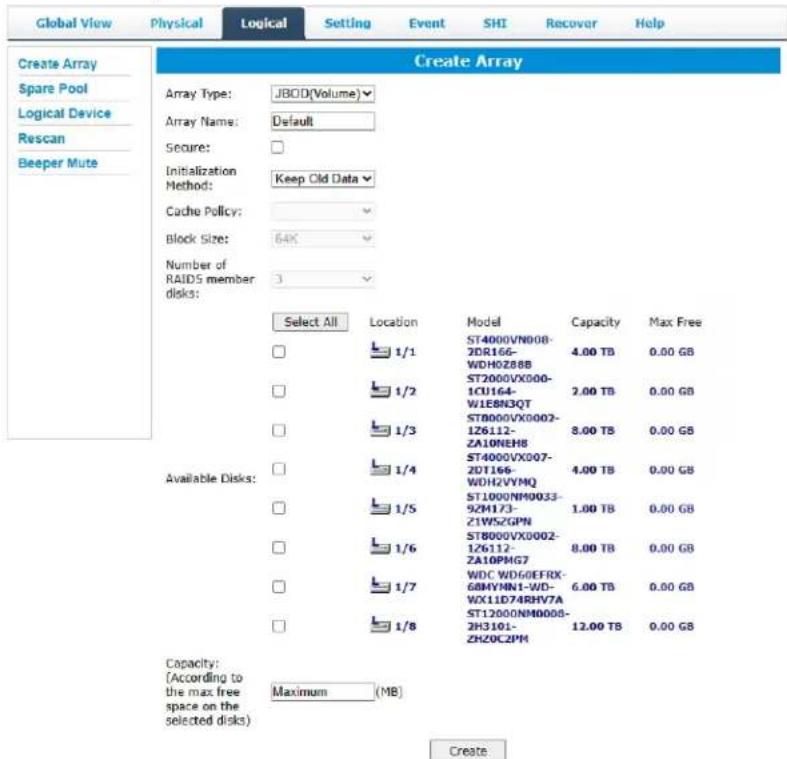
Task: Click the 1/5 location label
Action: click(x=406, y=509)
